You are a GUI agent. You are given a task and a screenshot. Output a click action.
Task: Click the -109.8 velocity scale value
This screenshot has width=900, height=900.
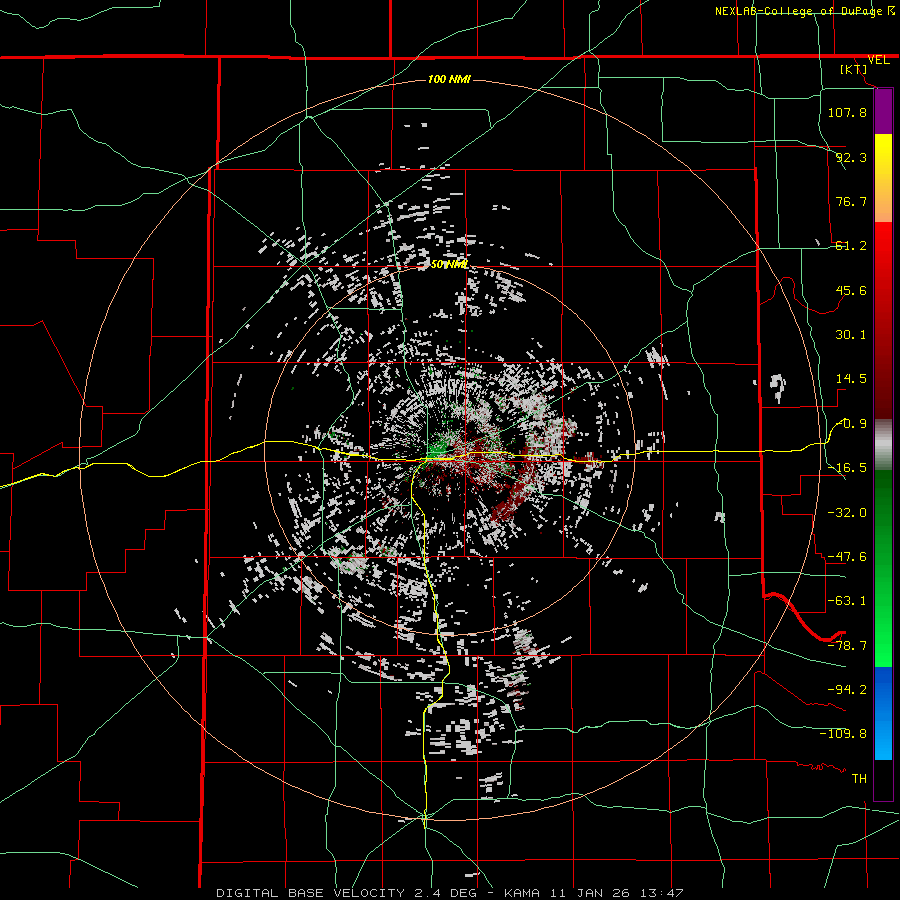point(843,734)
